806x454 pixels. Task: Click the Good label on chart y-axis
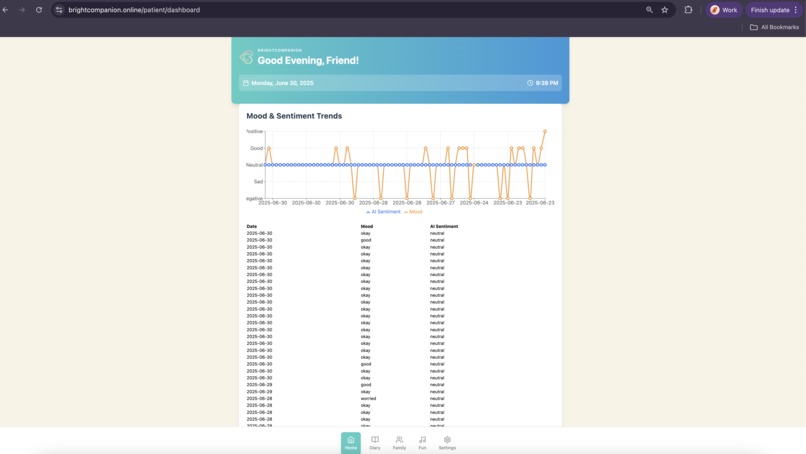[x=257, y=148]
